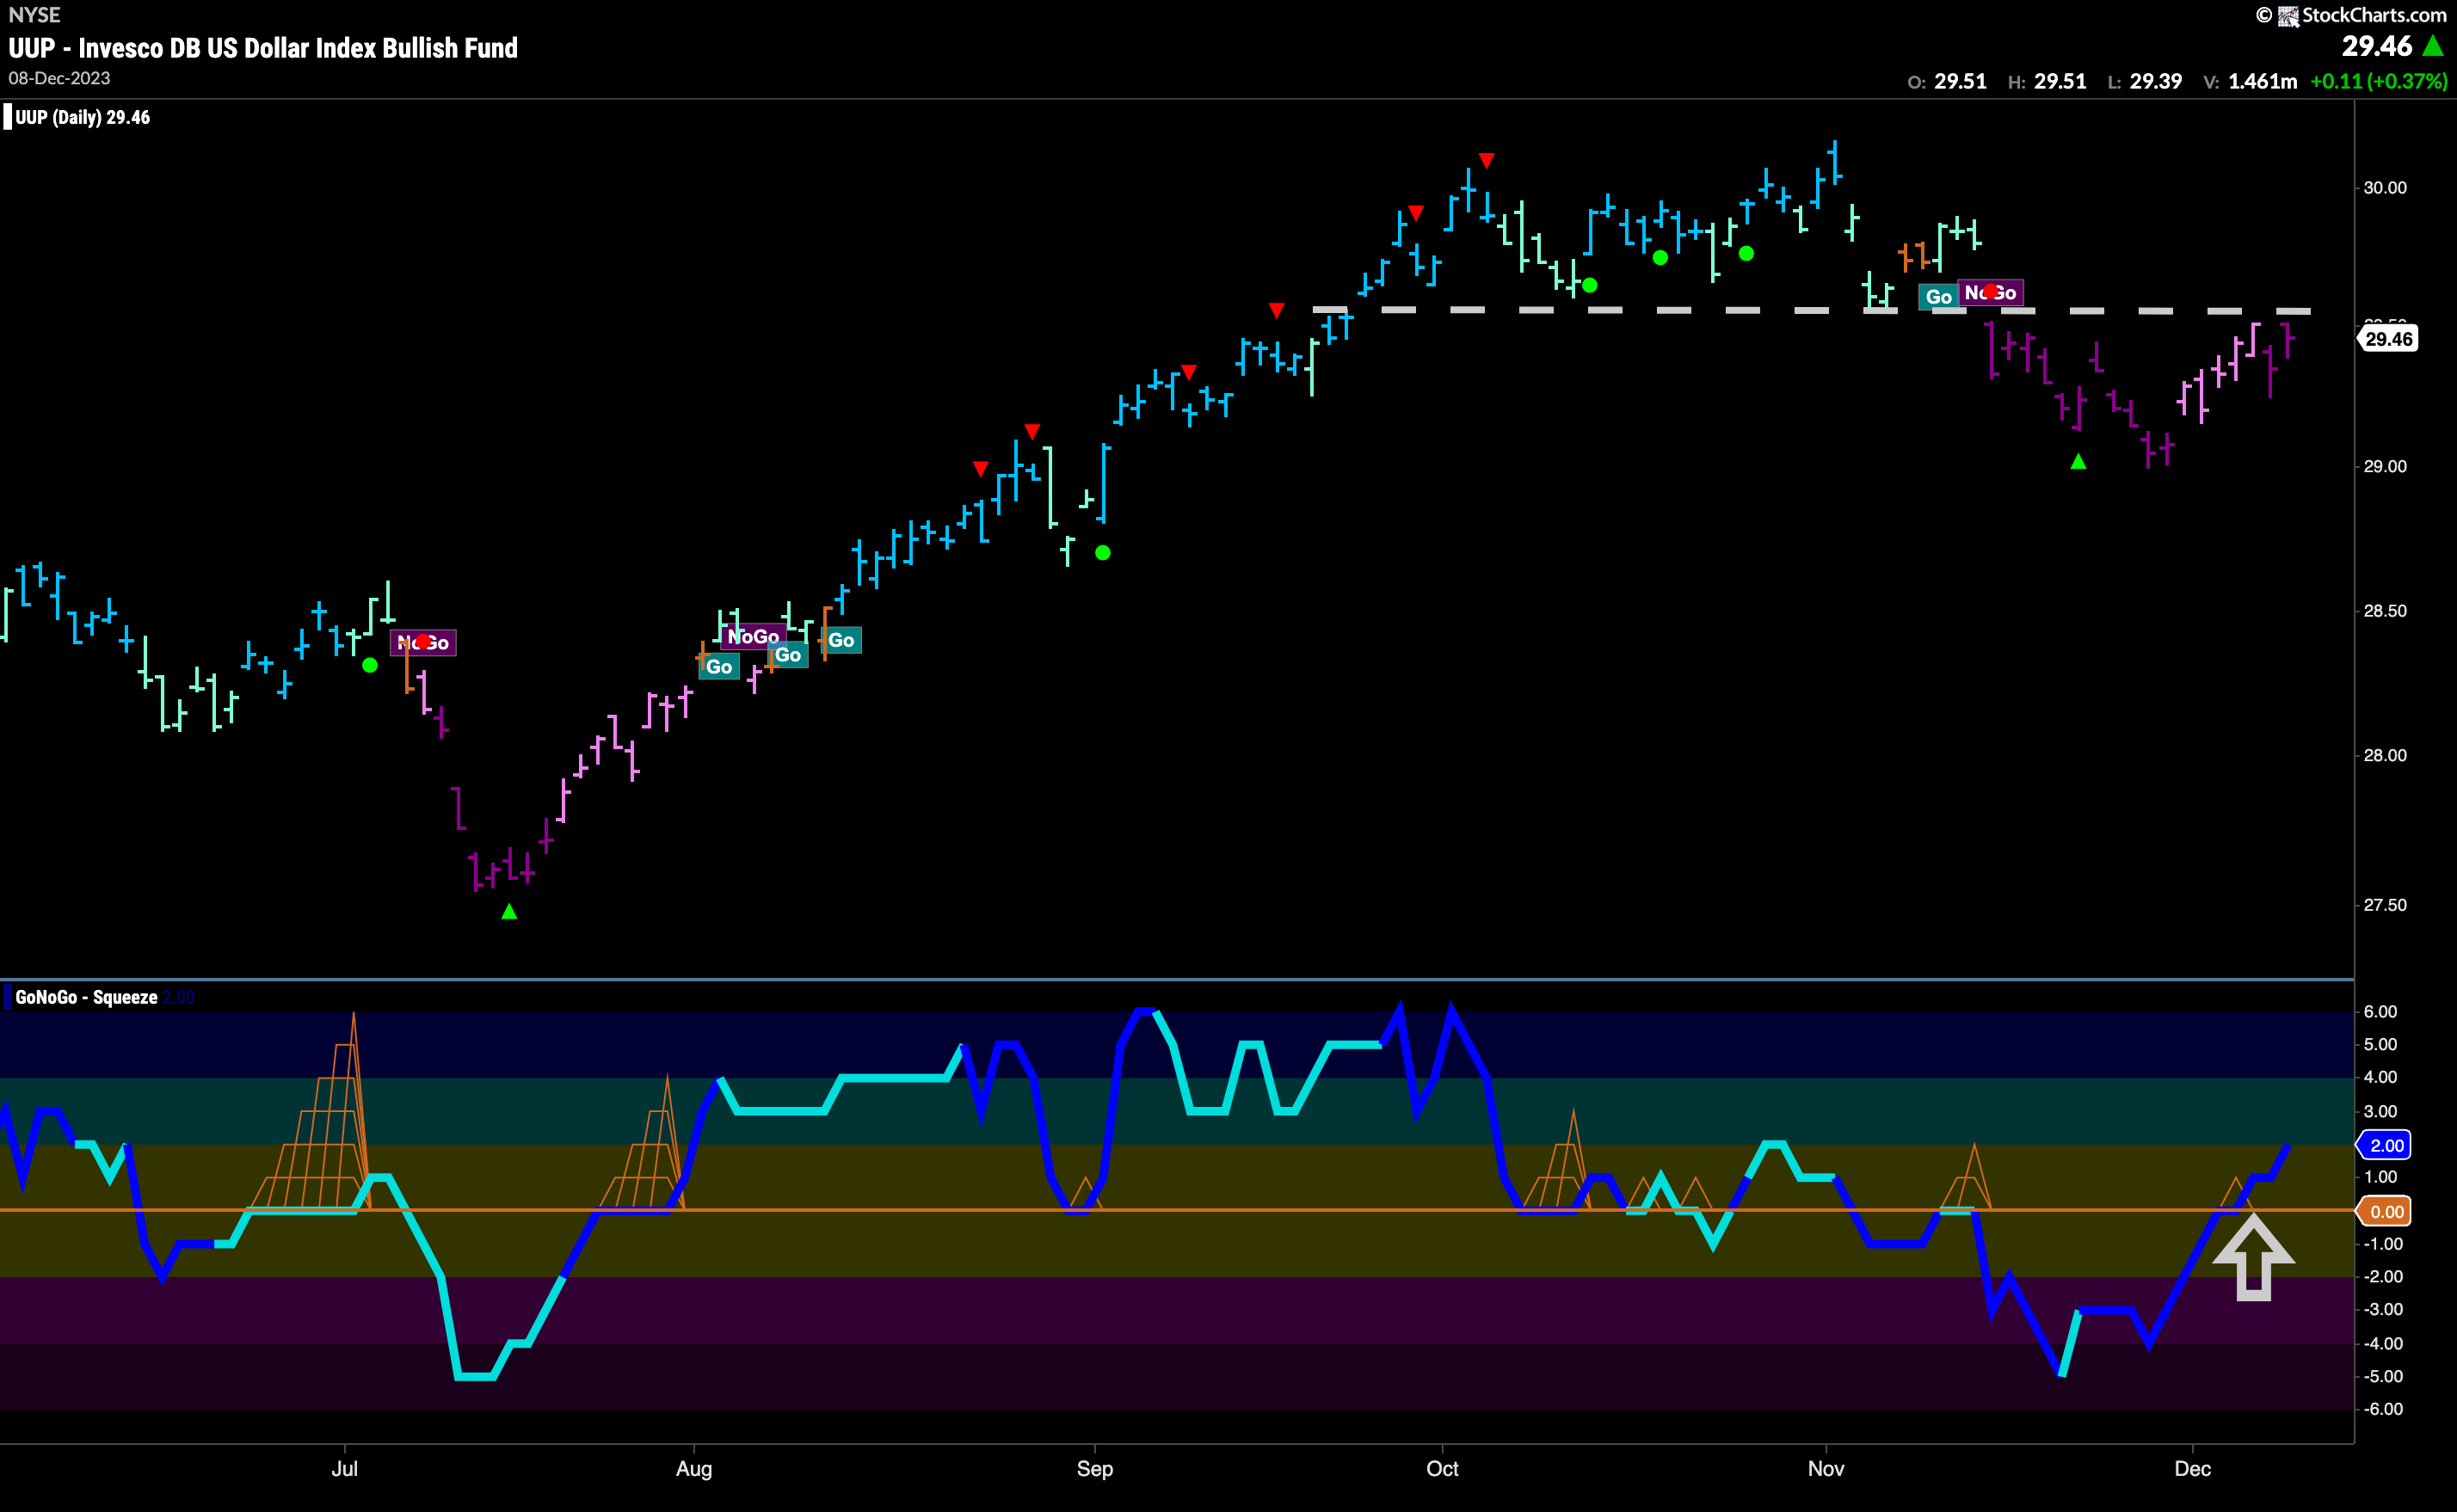Viewport: 2457px width, 1512px height.
Task: Click the Dec label on the time axis
Action: (x=2192, y=1468)
